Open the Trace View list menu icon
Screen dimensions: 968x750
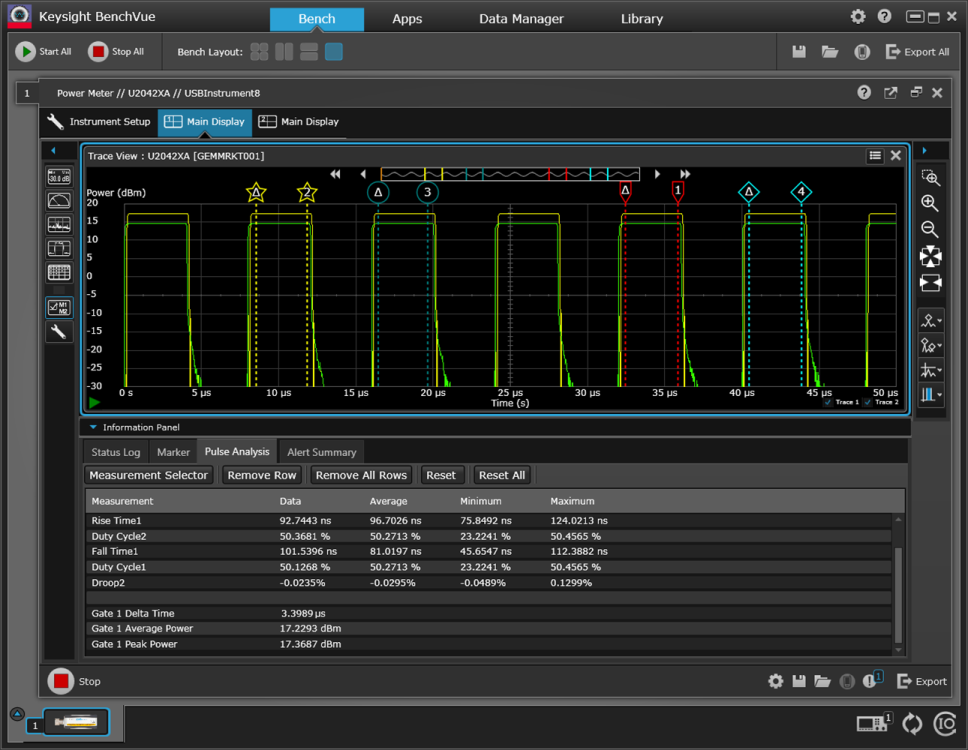875,156
